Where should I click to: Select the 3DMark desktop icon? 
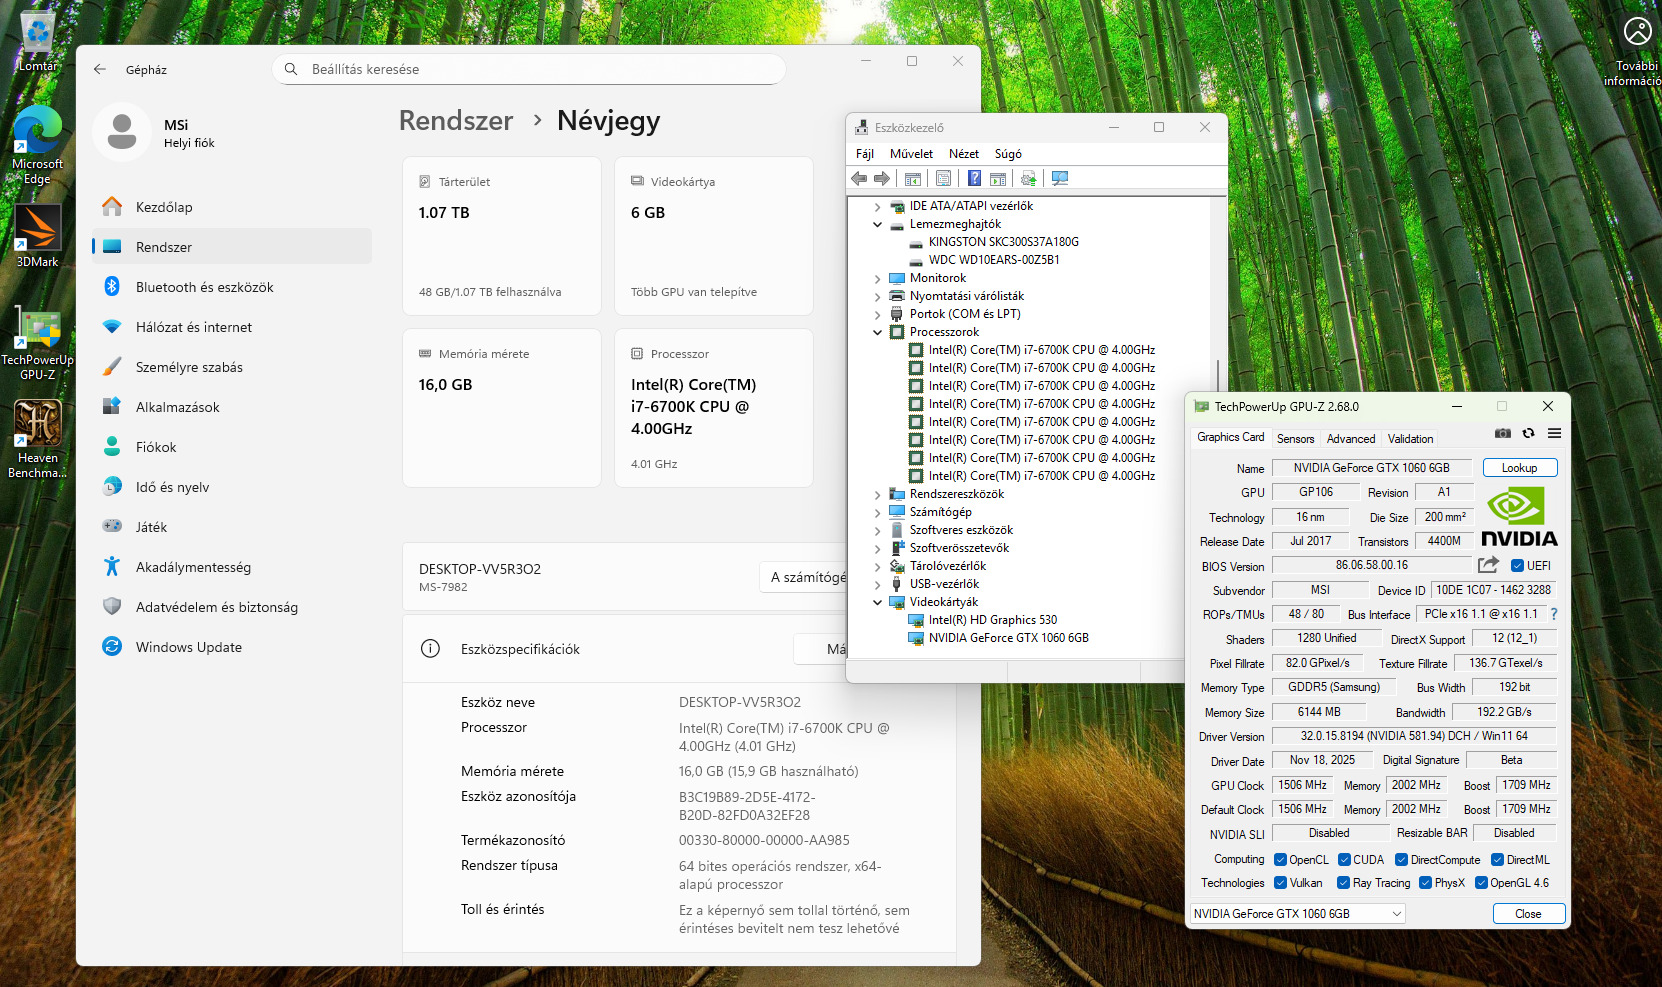pos(38,236)
